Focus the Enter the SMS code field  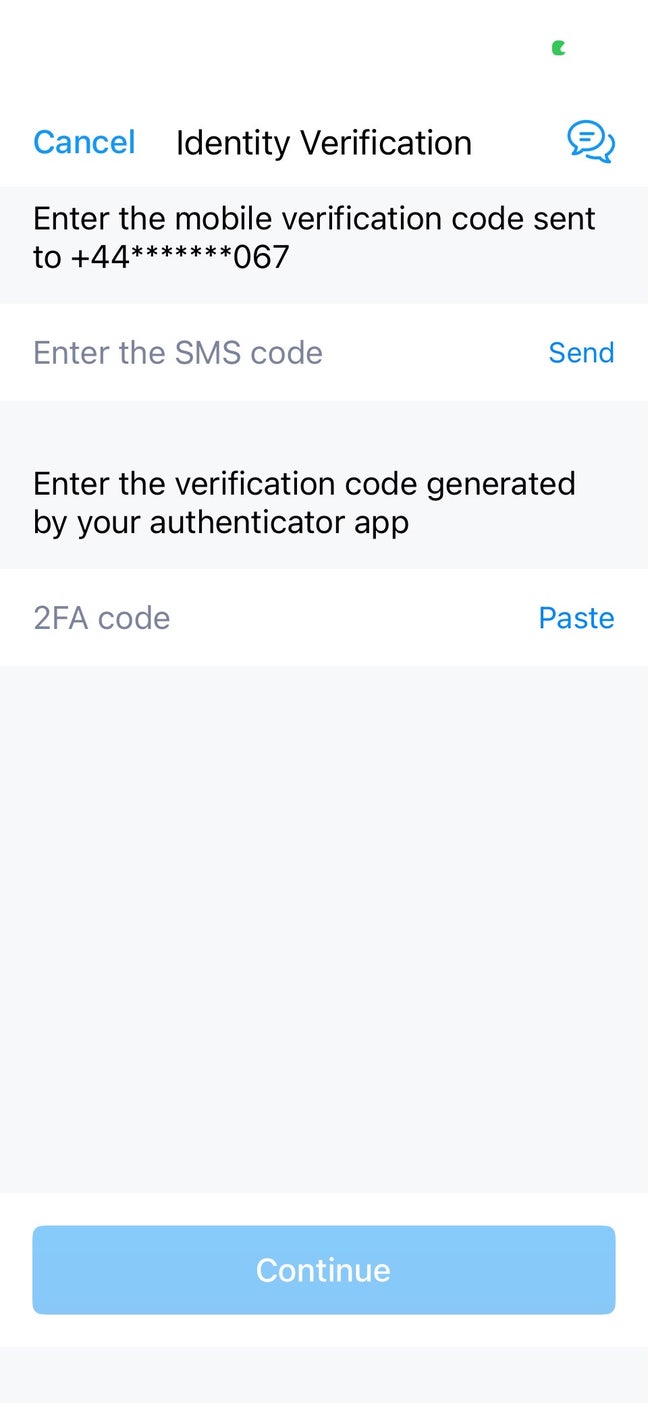coord(280,352)
